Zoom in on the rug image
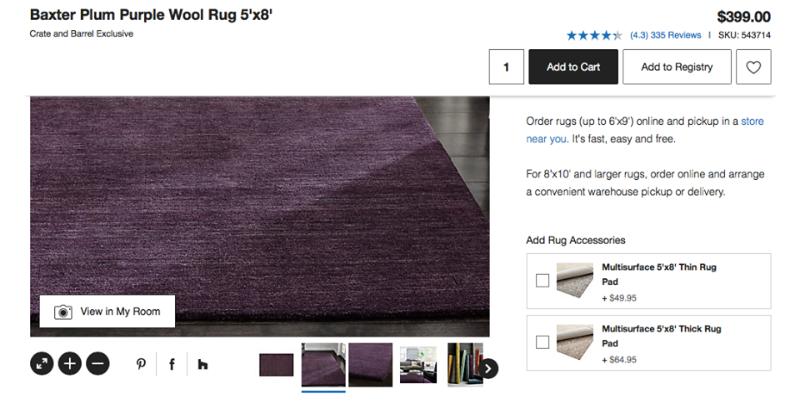800x409 pixels. [x=70, y=364]
